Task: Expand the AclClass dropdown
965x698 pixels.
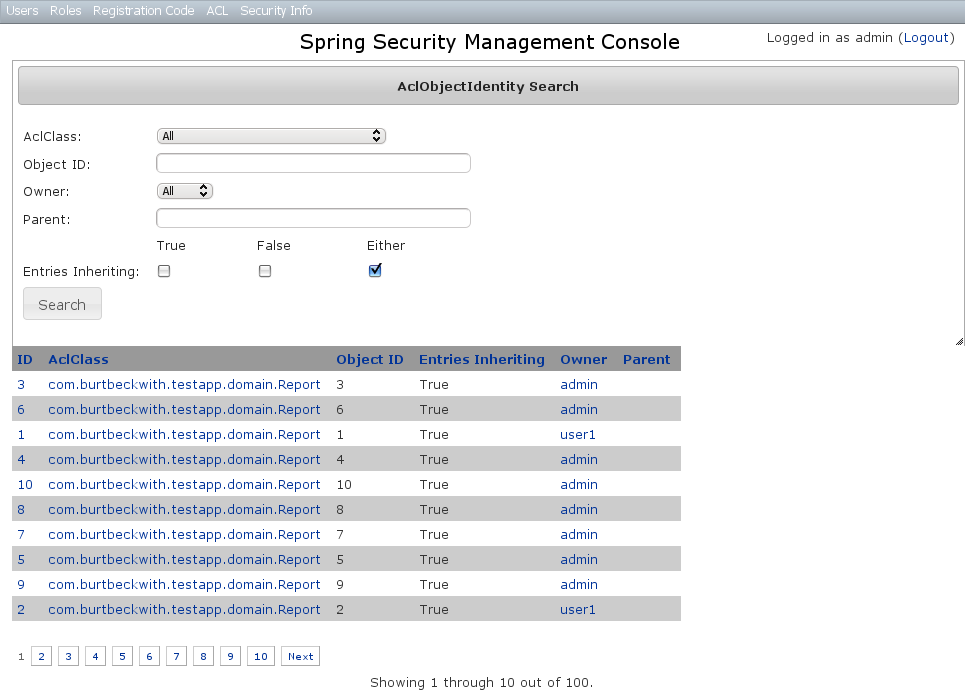Action: click(x=271, y=136)
